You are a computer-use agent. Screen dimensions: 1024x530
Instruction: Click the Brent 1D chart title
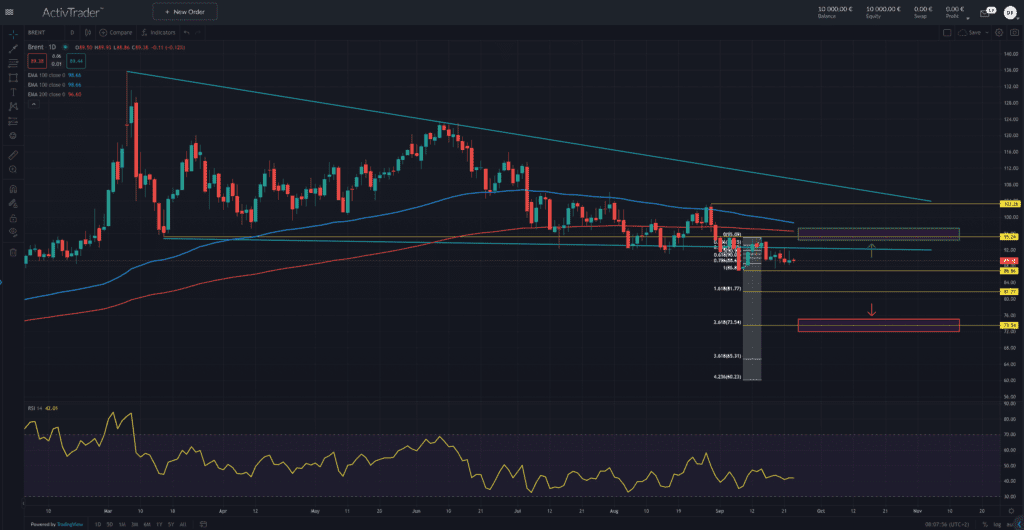41,47
